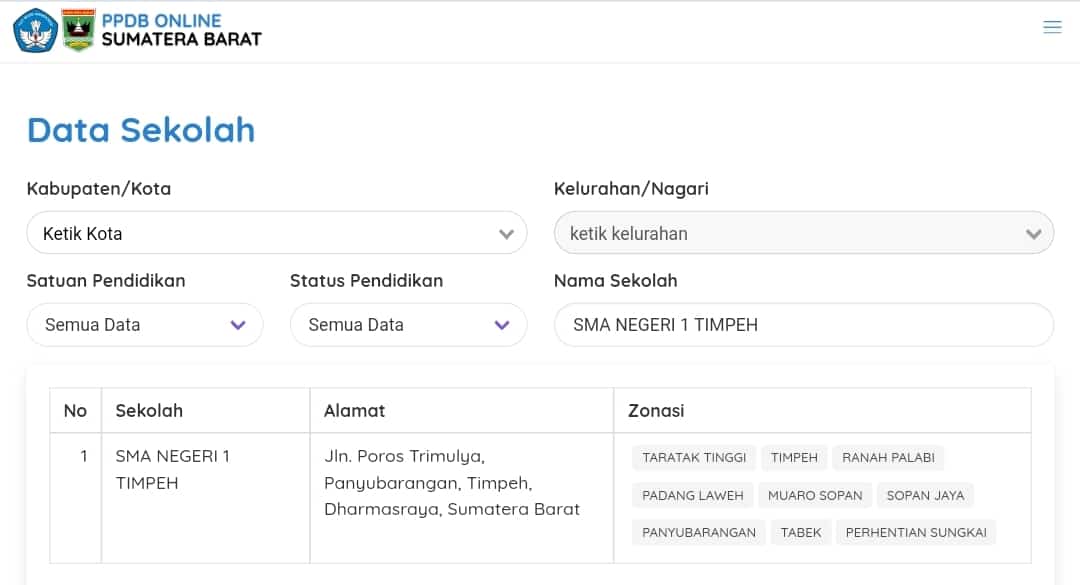Open the Satuan Pendidikan dropdown

(145, 325)
